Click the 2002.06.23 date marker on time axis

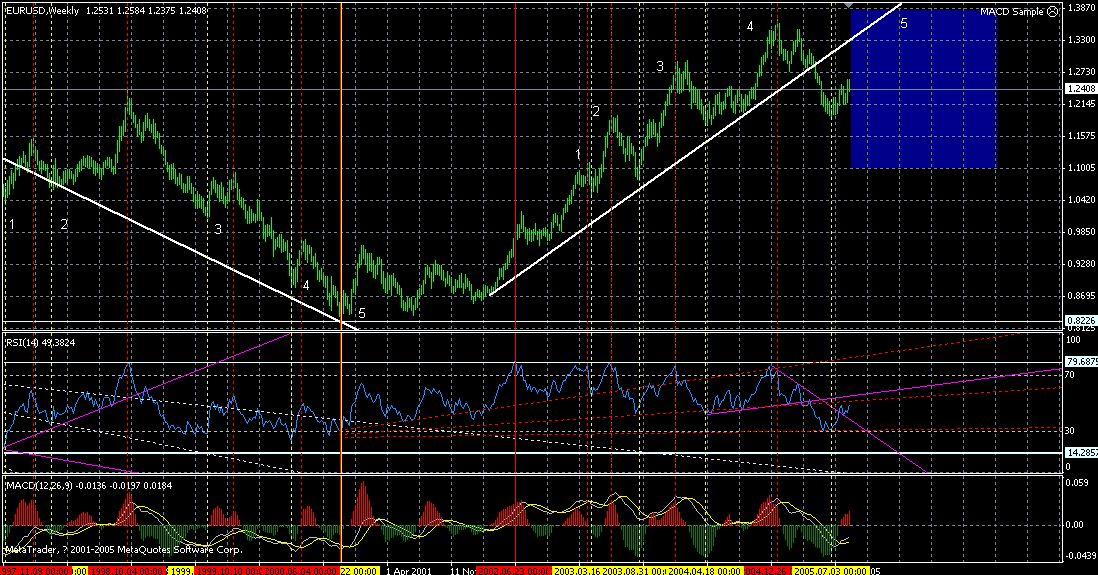[515, 571]
